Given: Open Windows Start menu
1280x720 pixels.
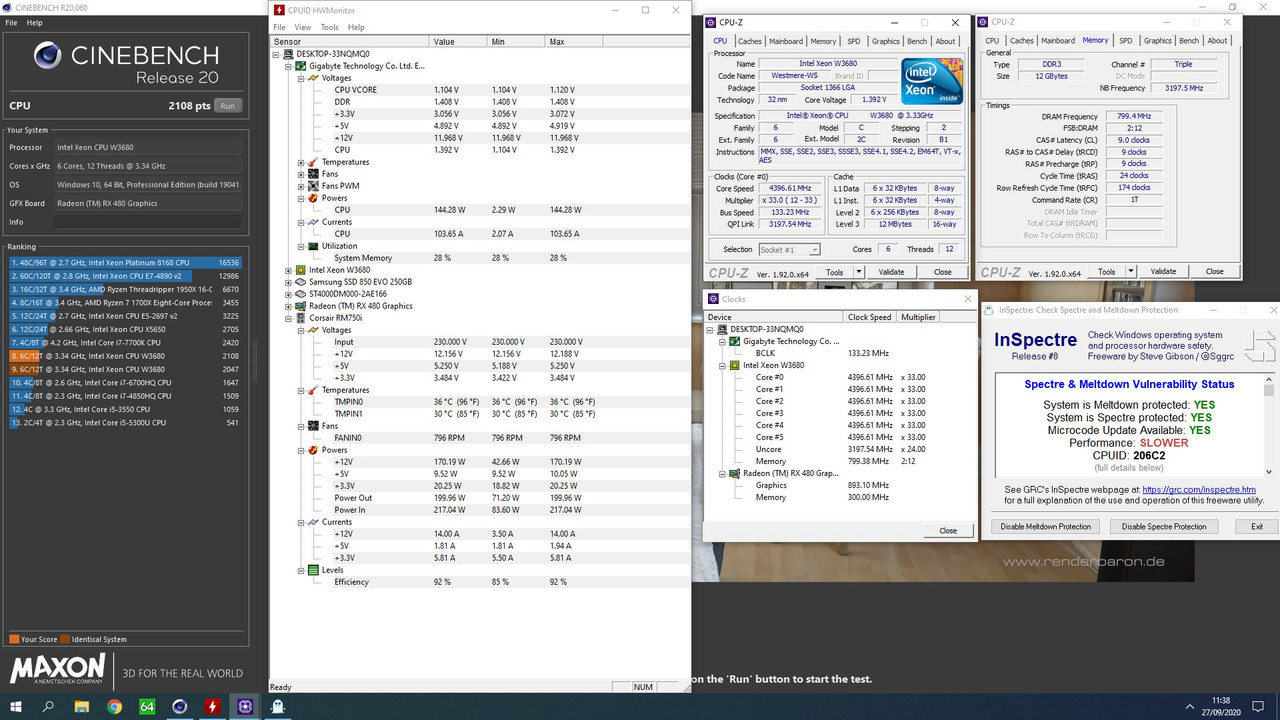Looking at the screenshot, I should point(16,706).
